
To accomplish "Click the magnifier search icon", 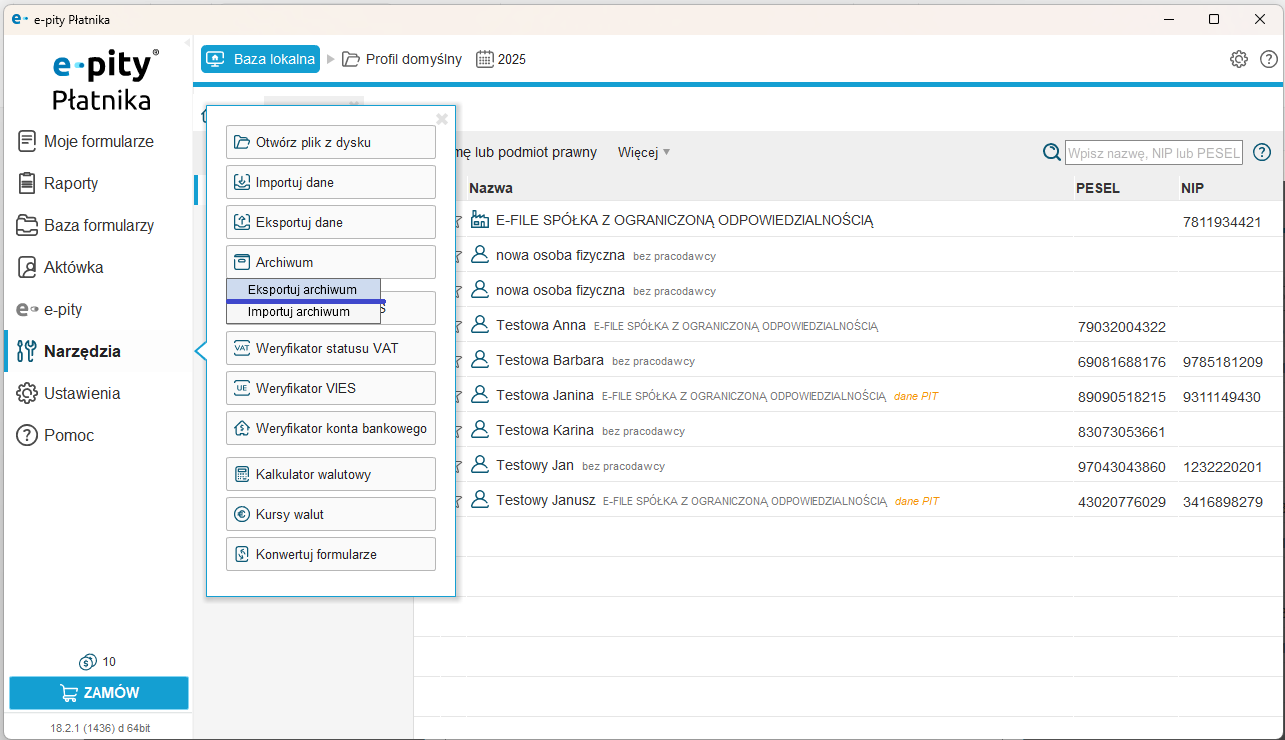I will pyautogui.click(x=1051, y=152).
